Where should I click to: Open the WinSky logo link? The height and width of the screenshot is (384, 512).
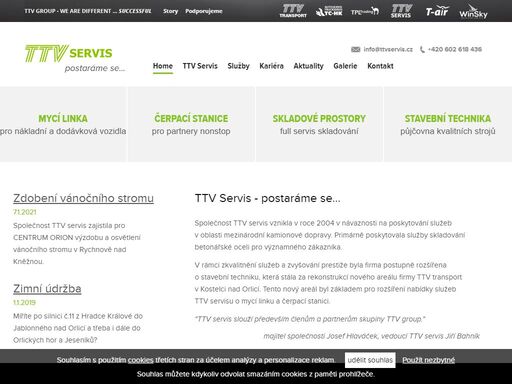473,12
